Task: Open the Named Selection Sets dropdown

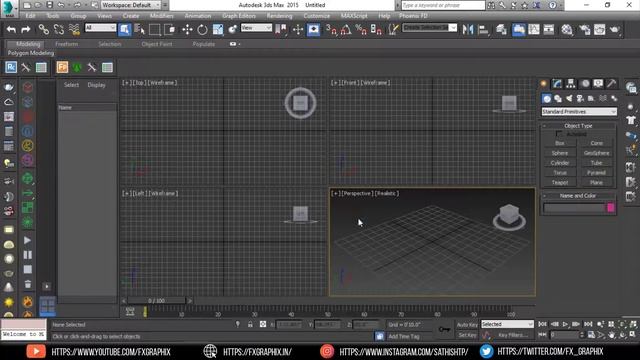Action: tap(429, 28)
